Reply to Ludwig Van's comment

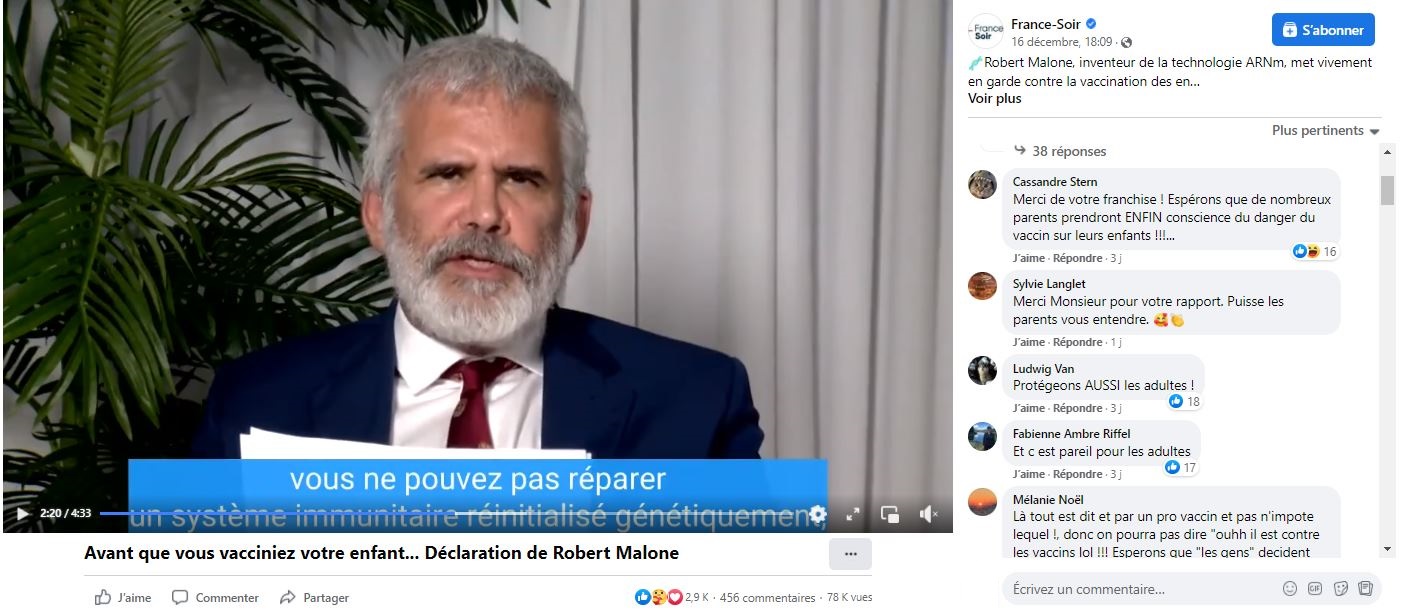point(1078,408)
